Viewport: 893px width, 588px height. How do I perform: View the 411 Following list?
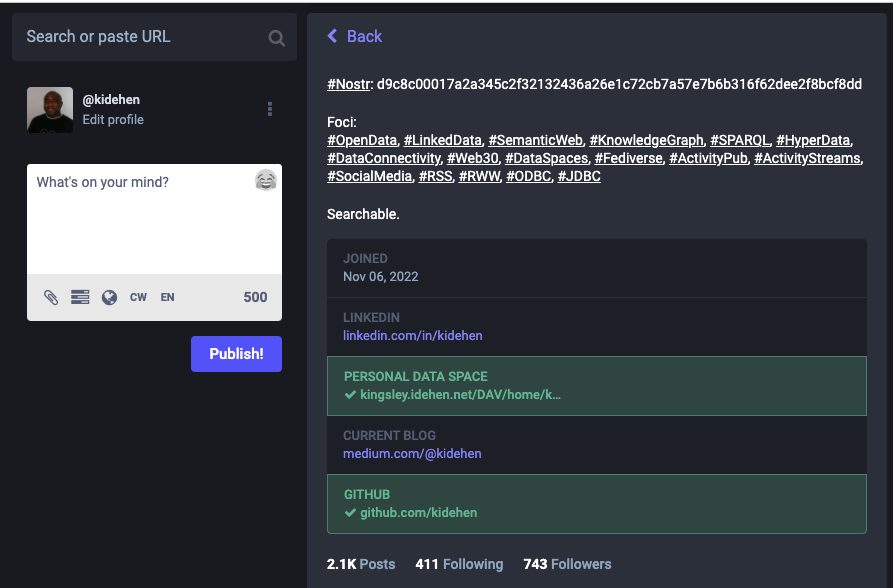point(459,564)
